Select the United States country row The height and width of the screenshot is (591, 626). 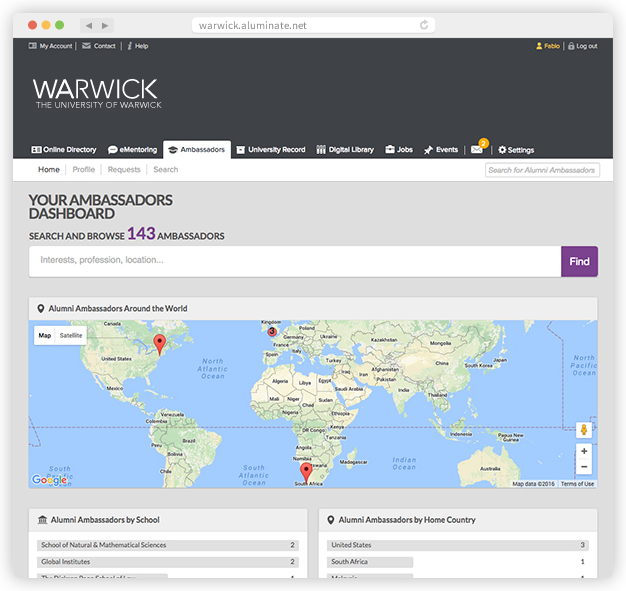(458, 545)
